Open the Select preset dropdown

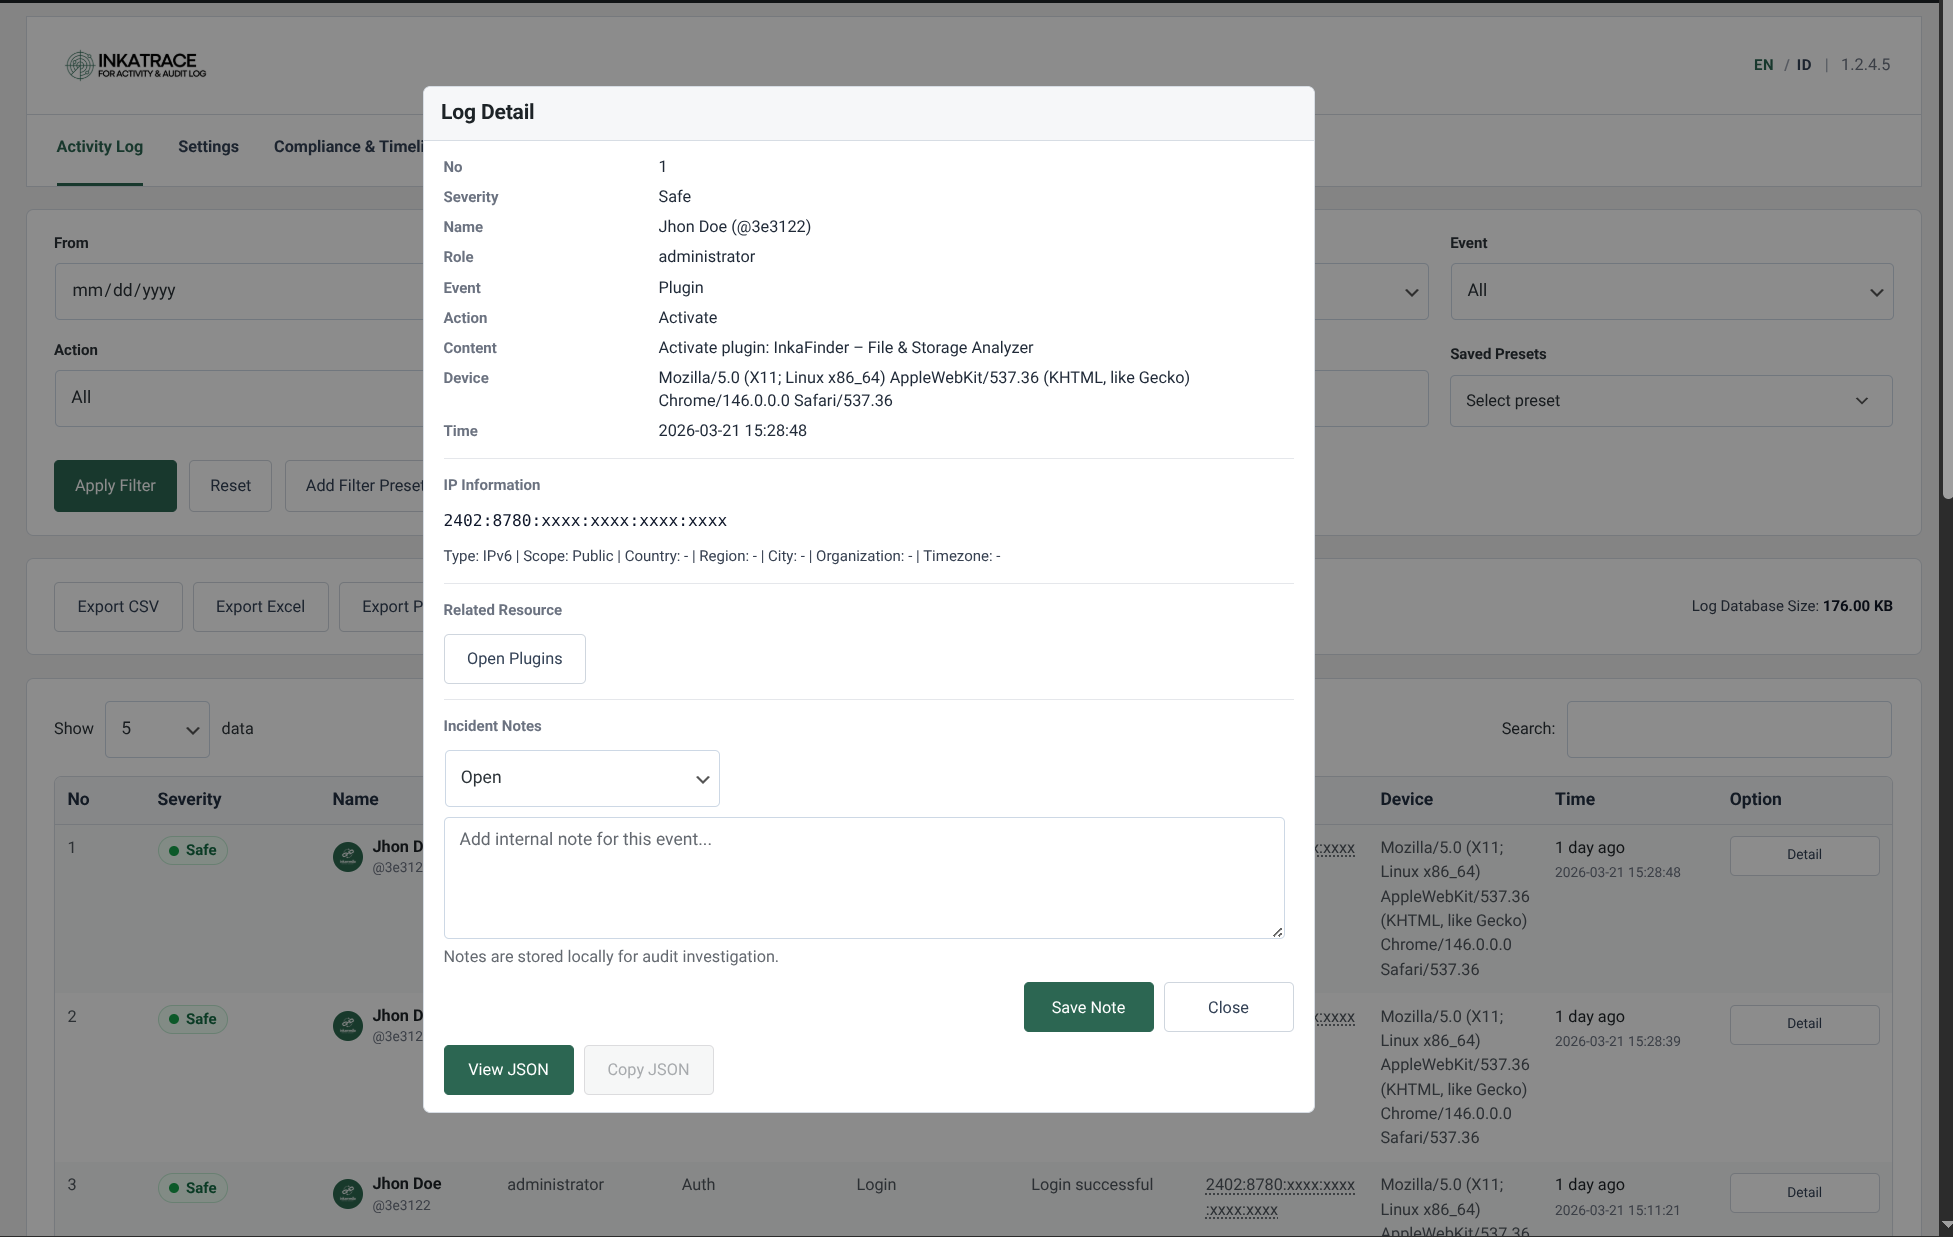[x=1670, y=400]
